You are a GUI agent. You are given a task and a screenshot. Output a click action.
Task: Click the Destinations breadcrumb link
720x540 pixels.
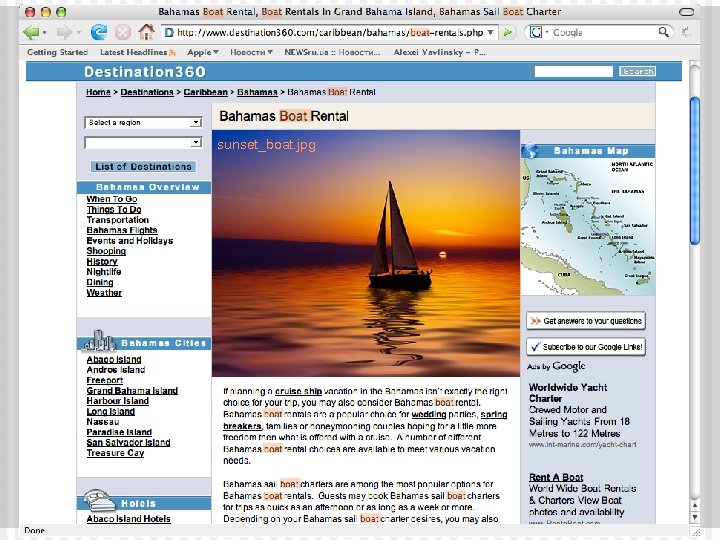[147, 92]
